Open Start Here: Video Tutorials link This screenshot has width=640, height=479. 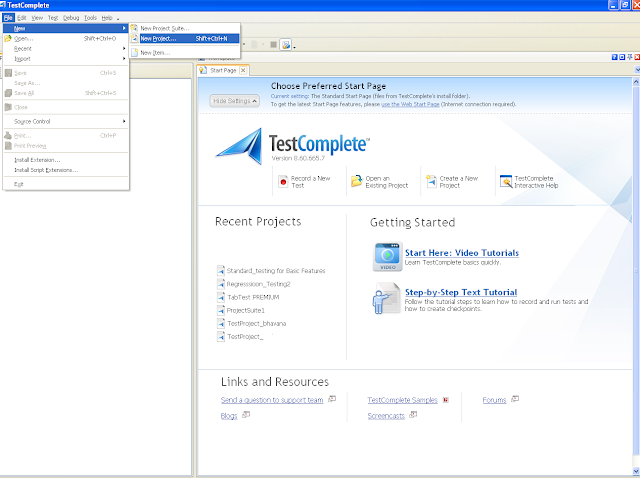click(462, 253)
